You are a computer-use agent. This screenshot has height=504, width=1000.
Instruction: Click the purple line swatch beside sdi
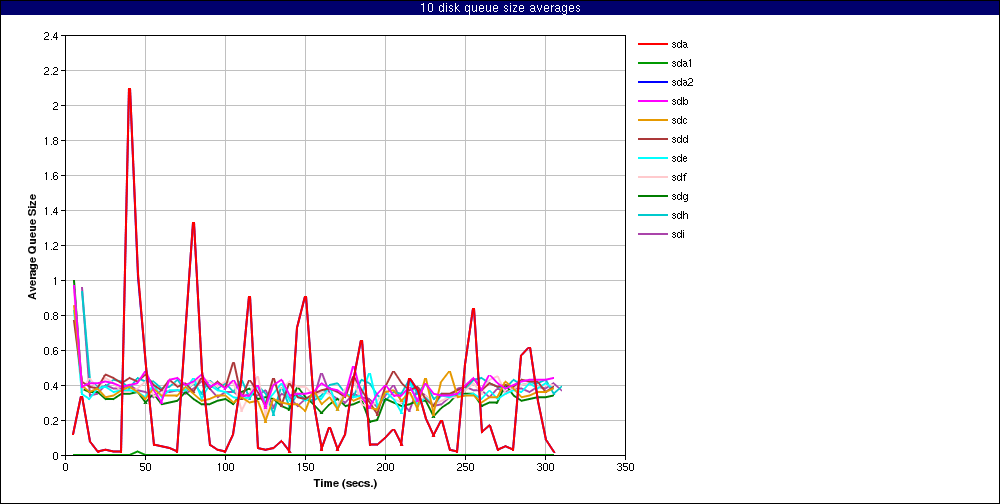[x=653, y=234]
